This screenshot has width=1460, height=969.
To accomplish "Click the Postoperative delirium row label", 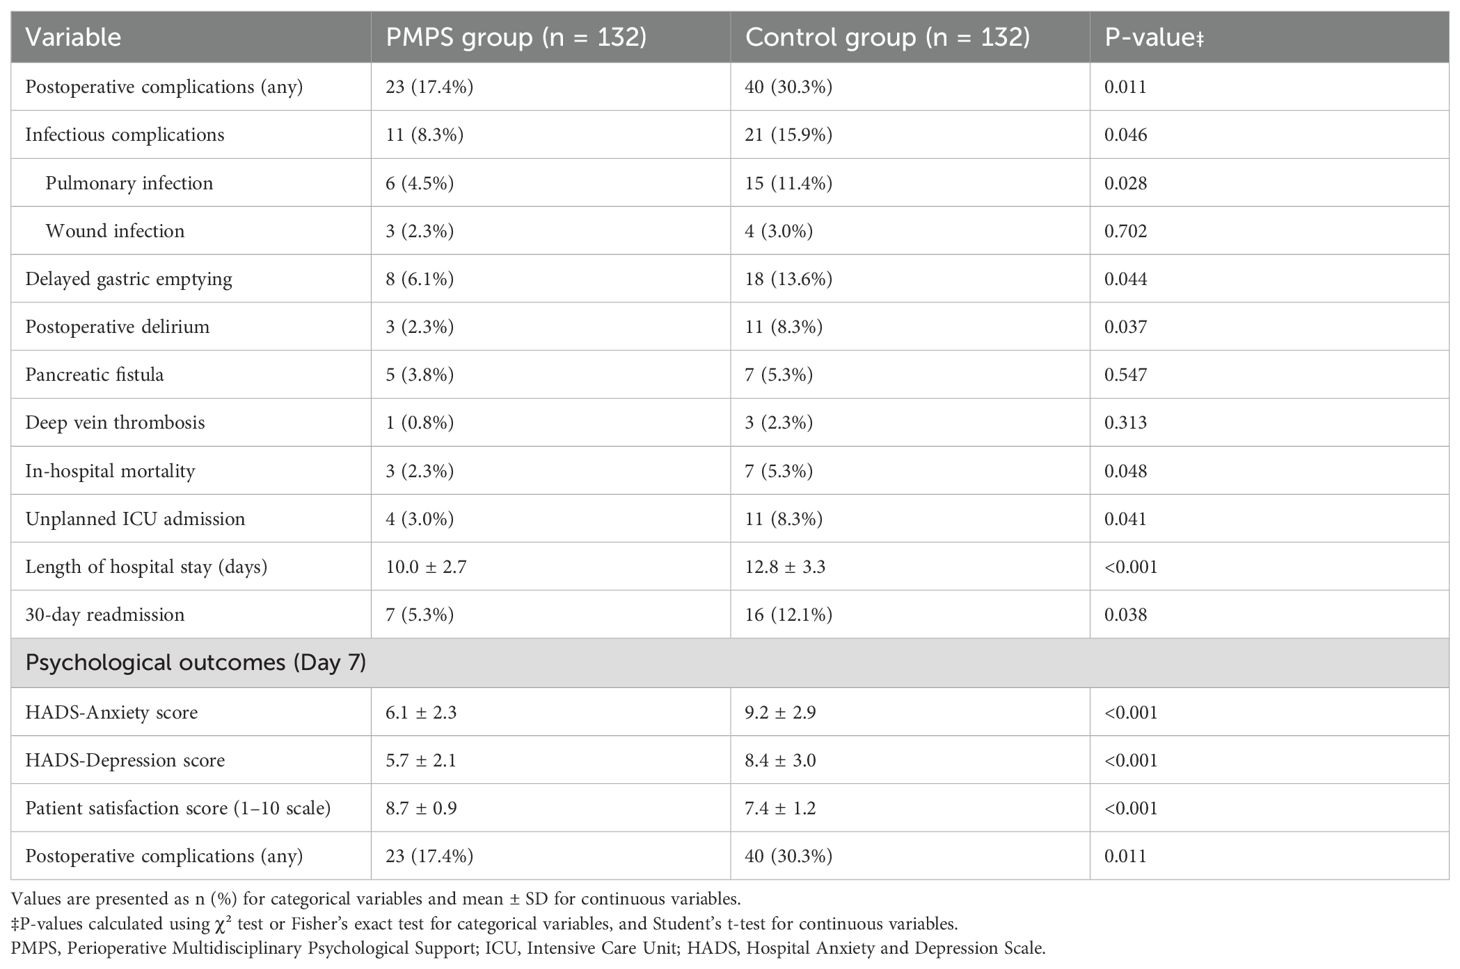I will point(117,327).
